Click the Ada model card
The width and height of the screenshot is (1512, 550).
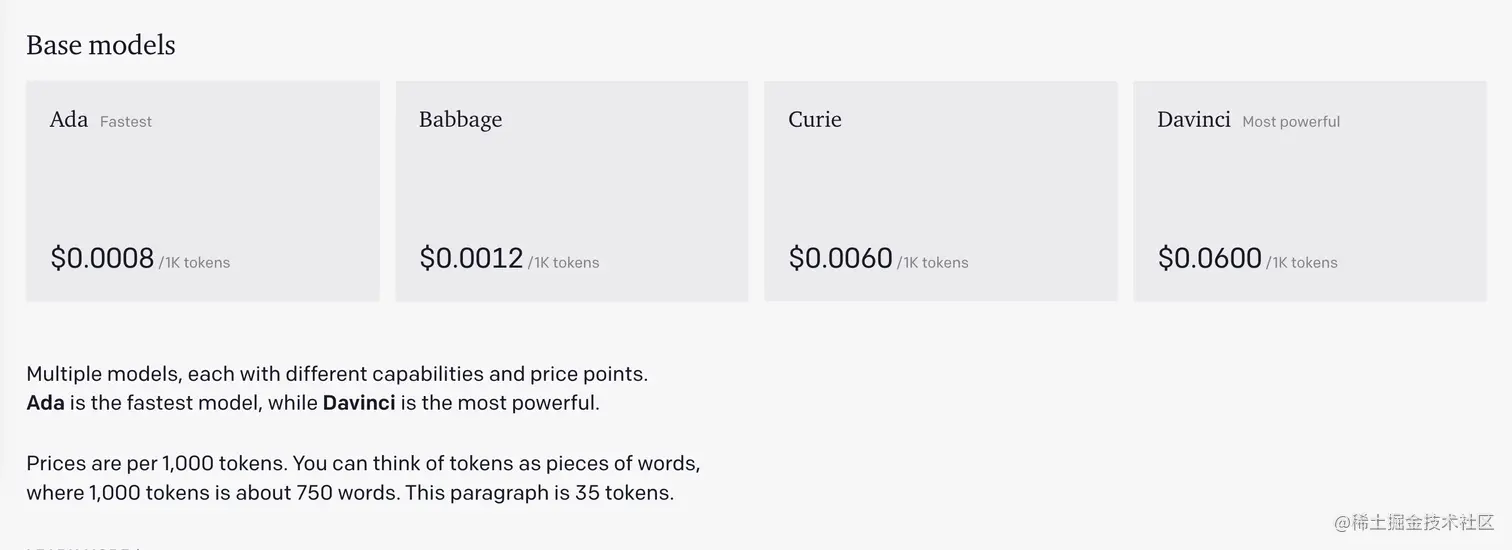tap(203, 191)
